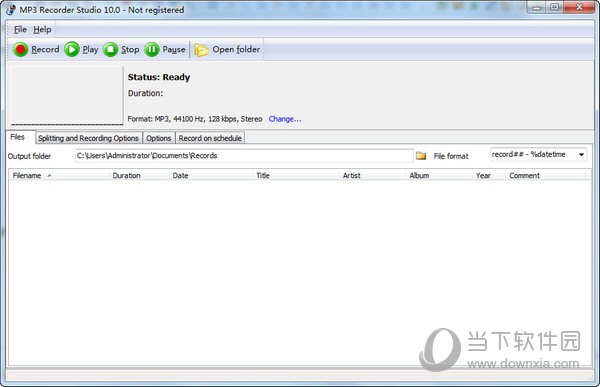This screenshot has width=600, height=387.
Task: Sort the list by Title column
Action: click(x=296, y=175)
